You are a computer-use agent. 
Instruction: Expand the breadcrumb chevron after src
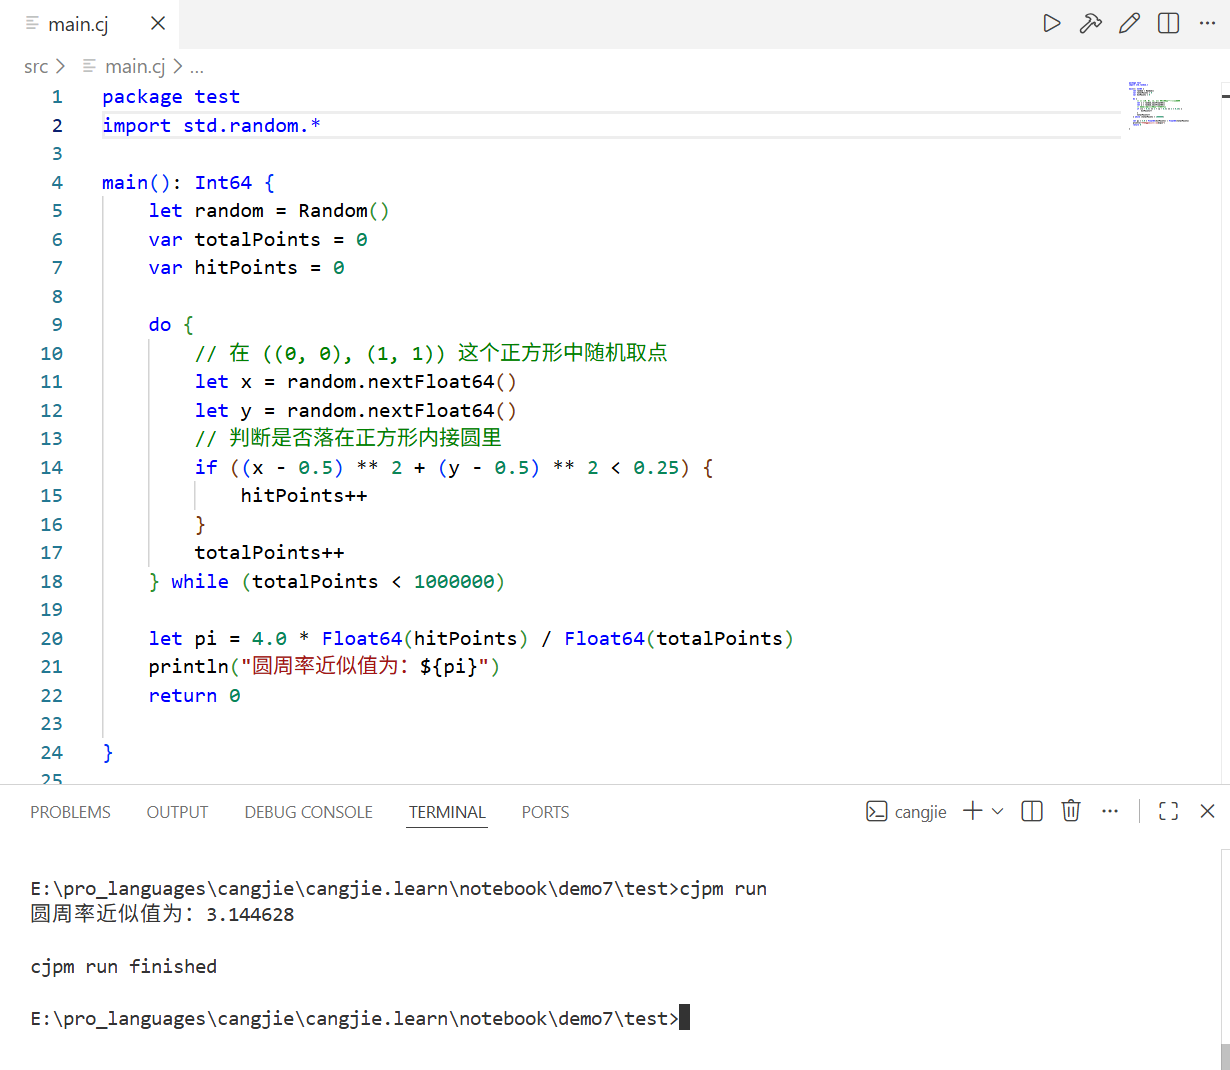pyautogui.click(x=61, y=67)
